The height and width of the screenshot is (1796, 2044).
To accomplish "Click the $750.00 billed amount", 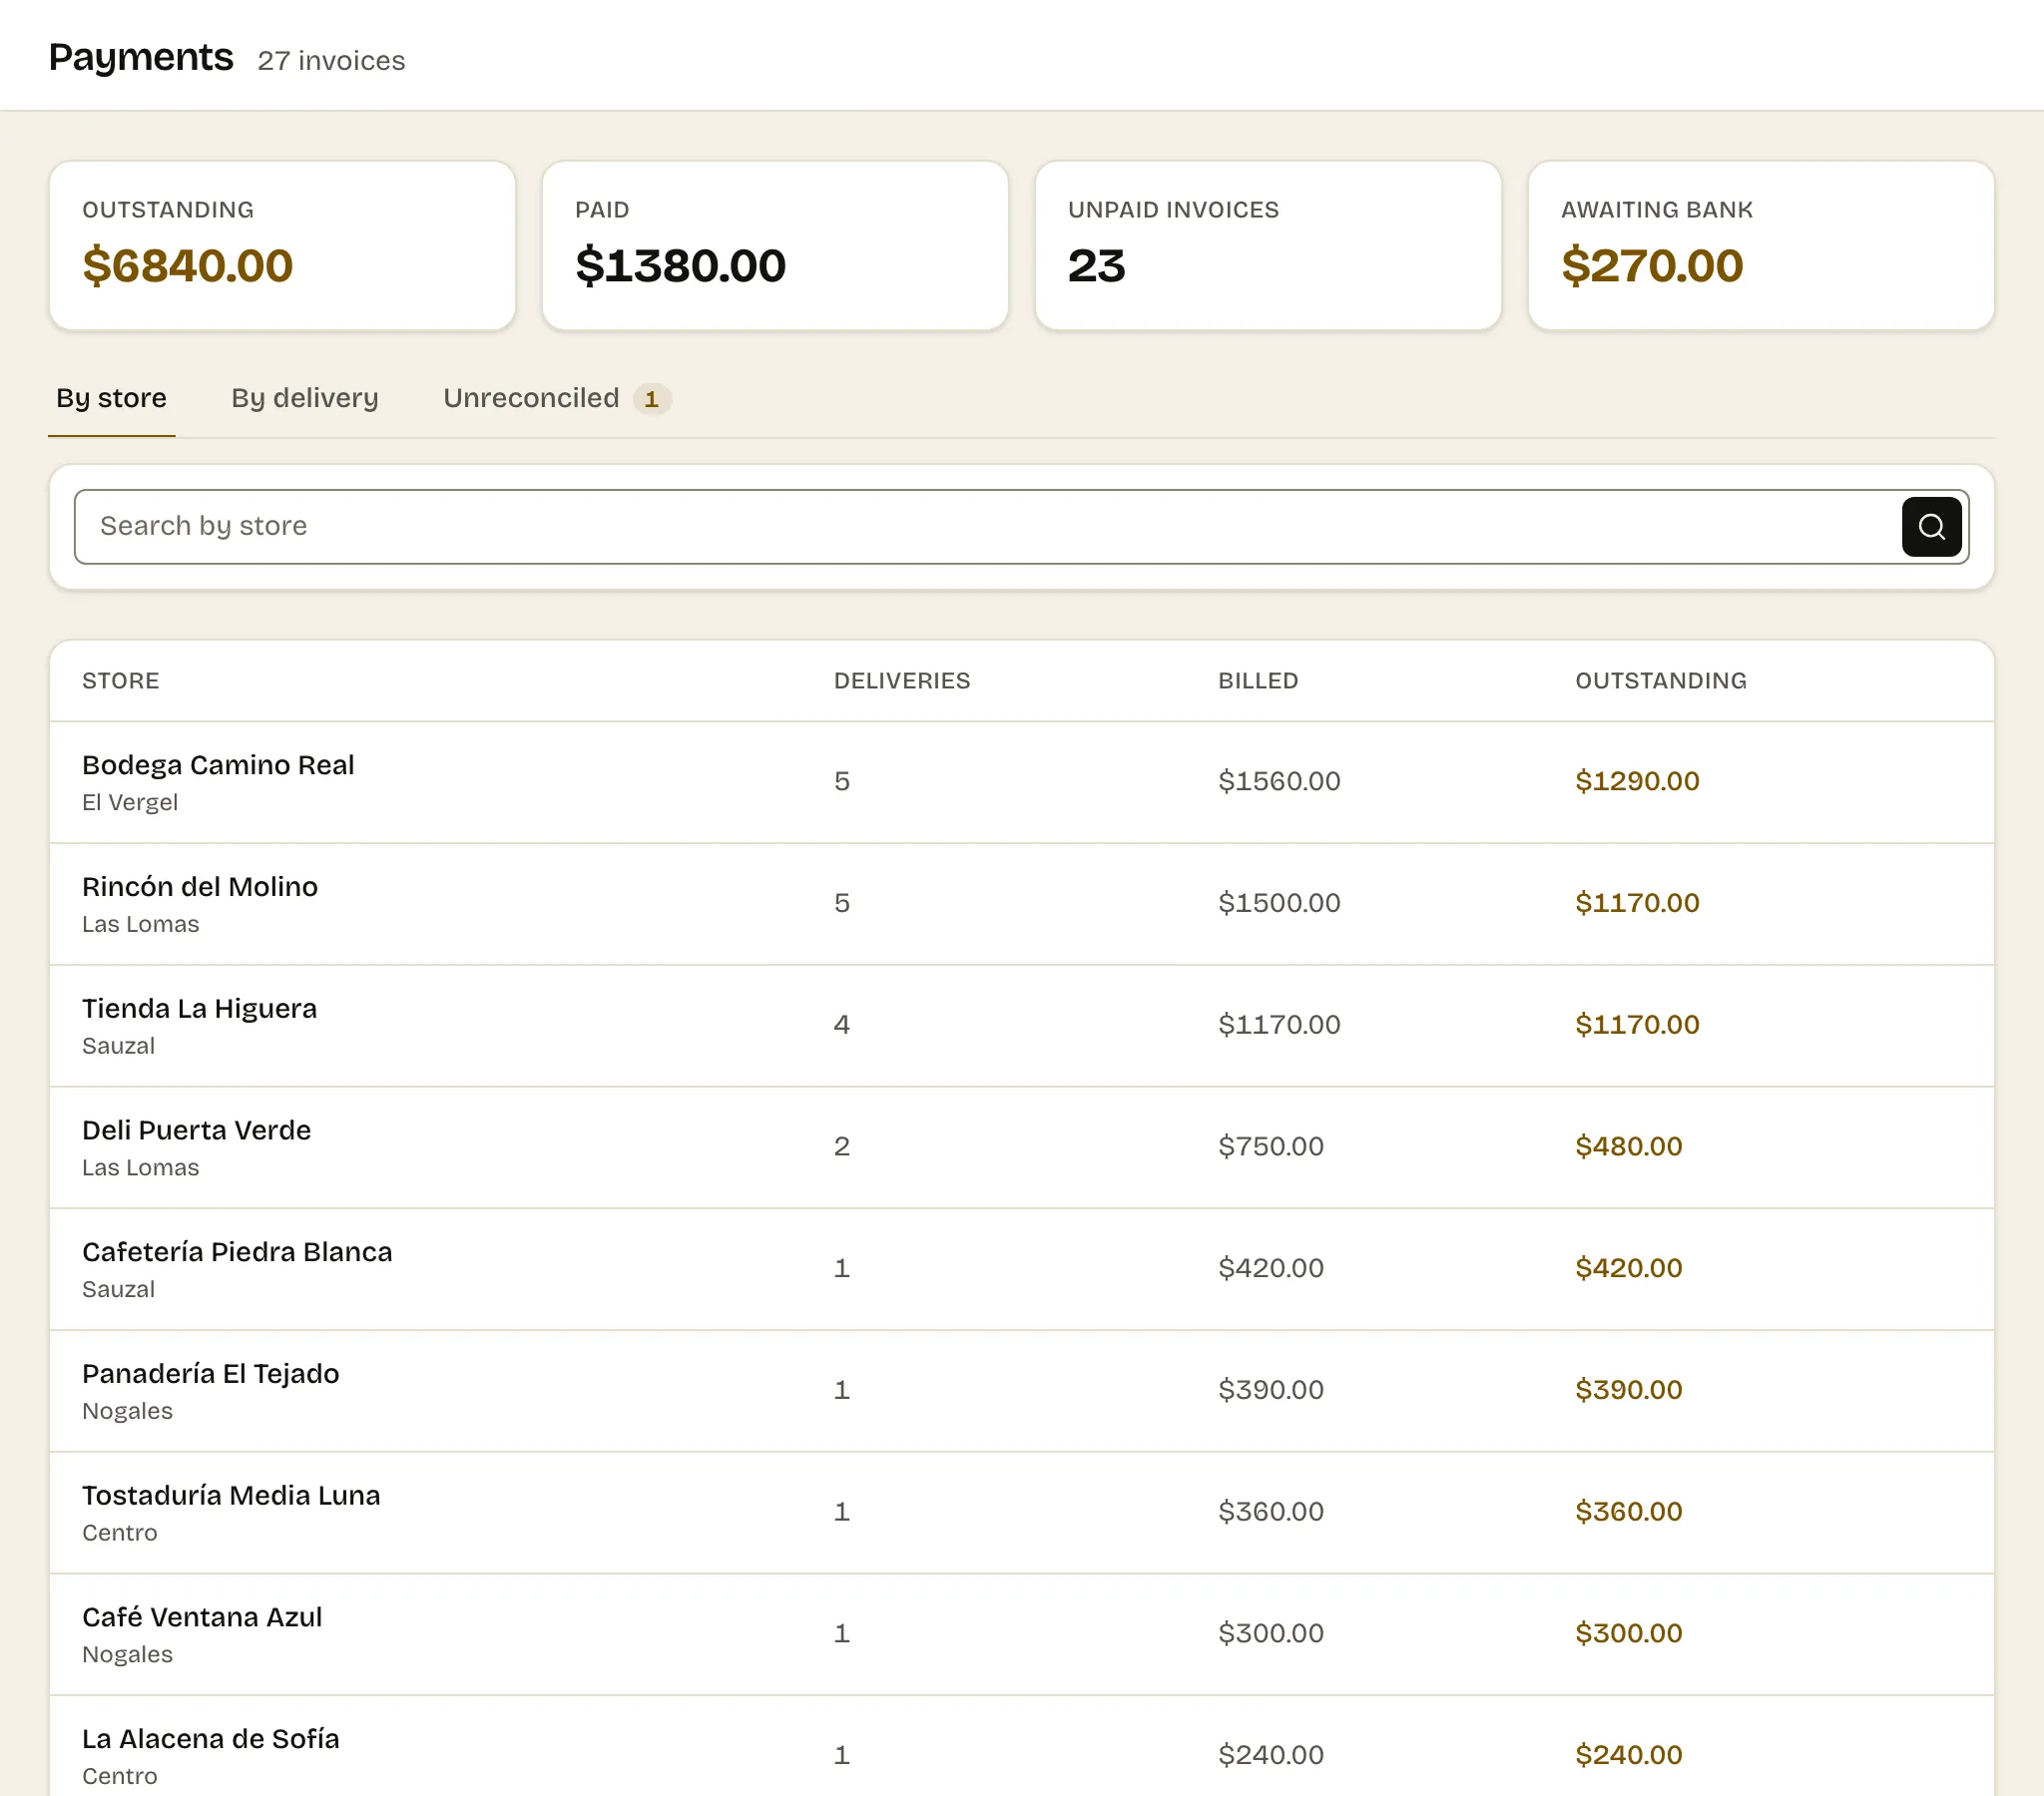I will click(1270, 1146).
